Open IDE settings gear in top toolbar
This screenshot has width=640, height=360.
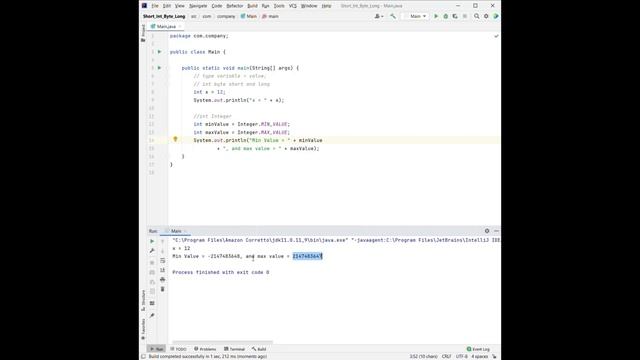[486, 16]
